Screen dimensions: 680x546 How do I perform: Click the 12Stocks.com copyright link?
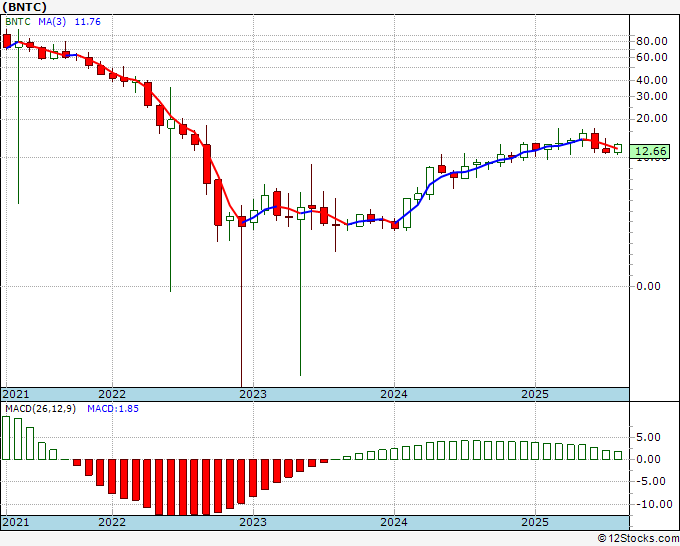point(638,539)
